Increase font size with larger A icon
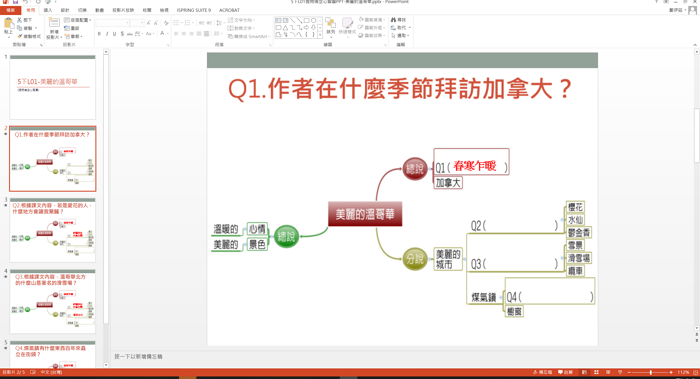Screen dimensions: 700x379 click(x=149, y=23)
